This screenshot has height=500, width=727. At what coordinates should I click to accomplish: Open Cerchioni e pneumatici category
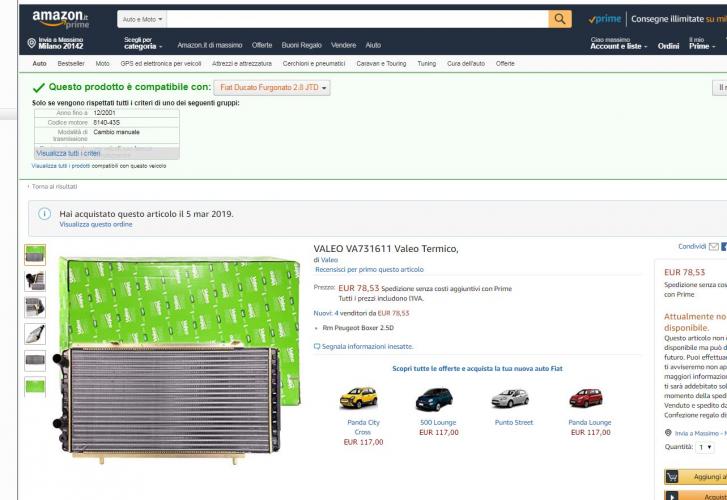tap(314, 64)
